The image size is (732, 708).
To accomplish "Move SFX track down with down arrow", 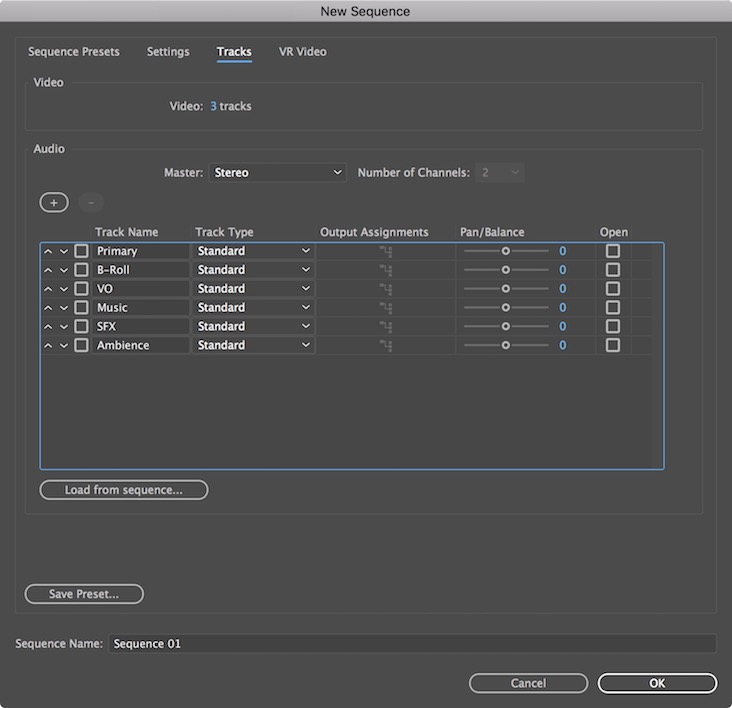I will [64, 326].
